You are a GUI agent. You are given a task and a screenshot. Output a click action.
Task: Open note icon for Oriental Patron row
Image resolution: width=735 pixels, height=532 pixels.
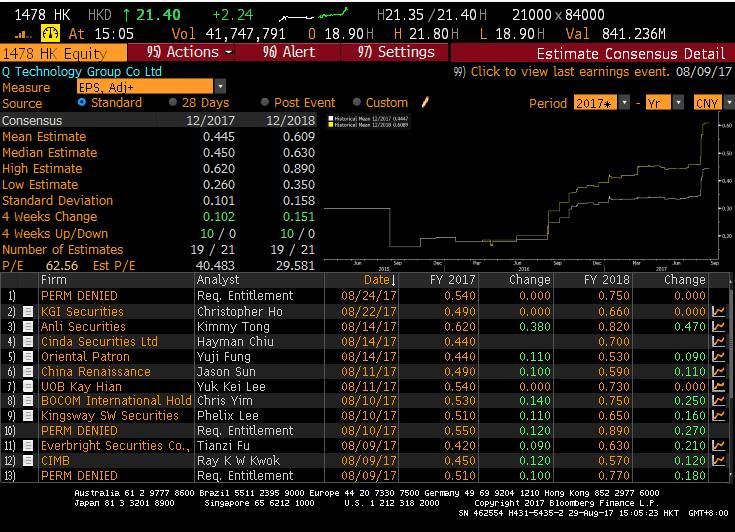[28, 356]
